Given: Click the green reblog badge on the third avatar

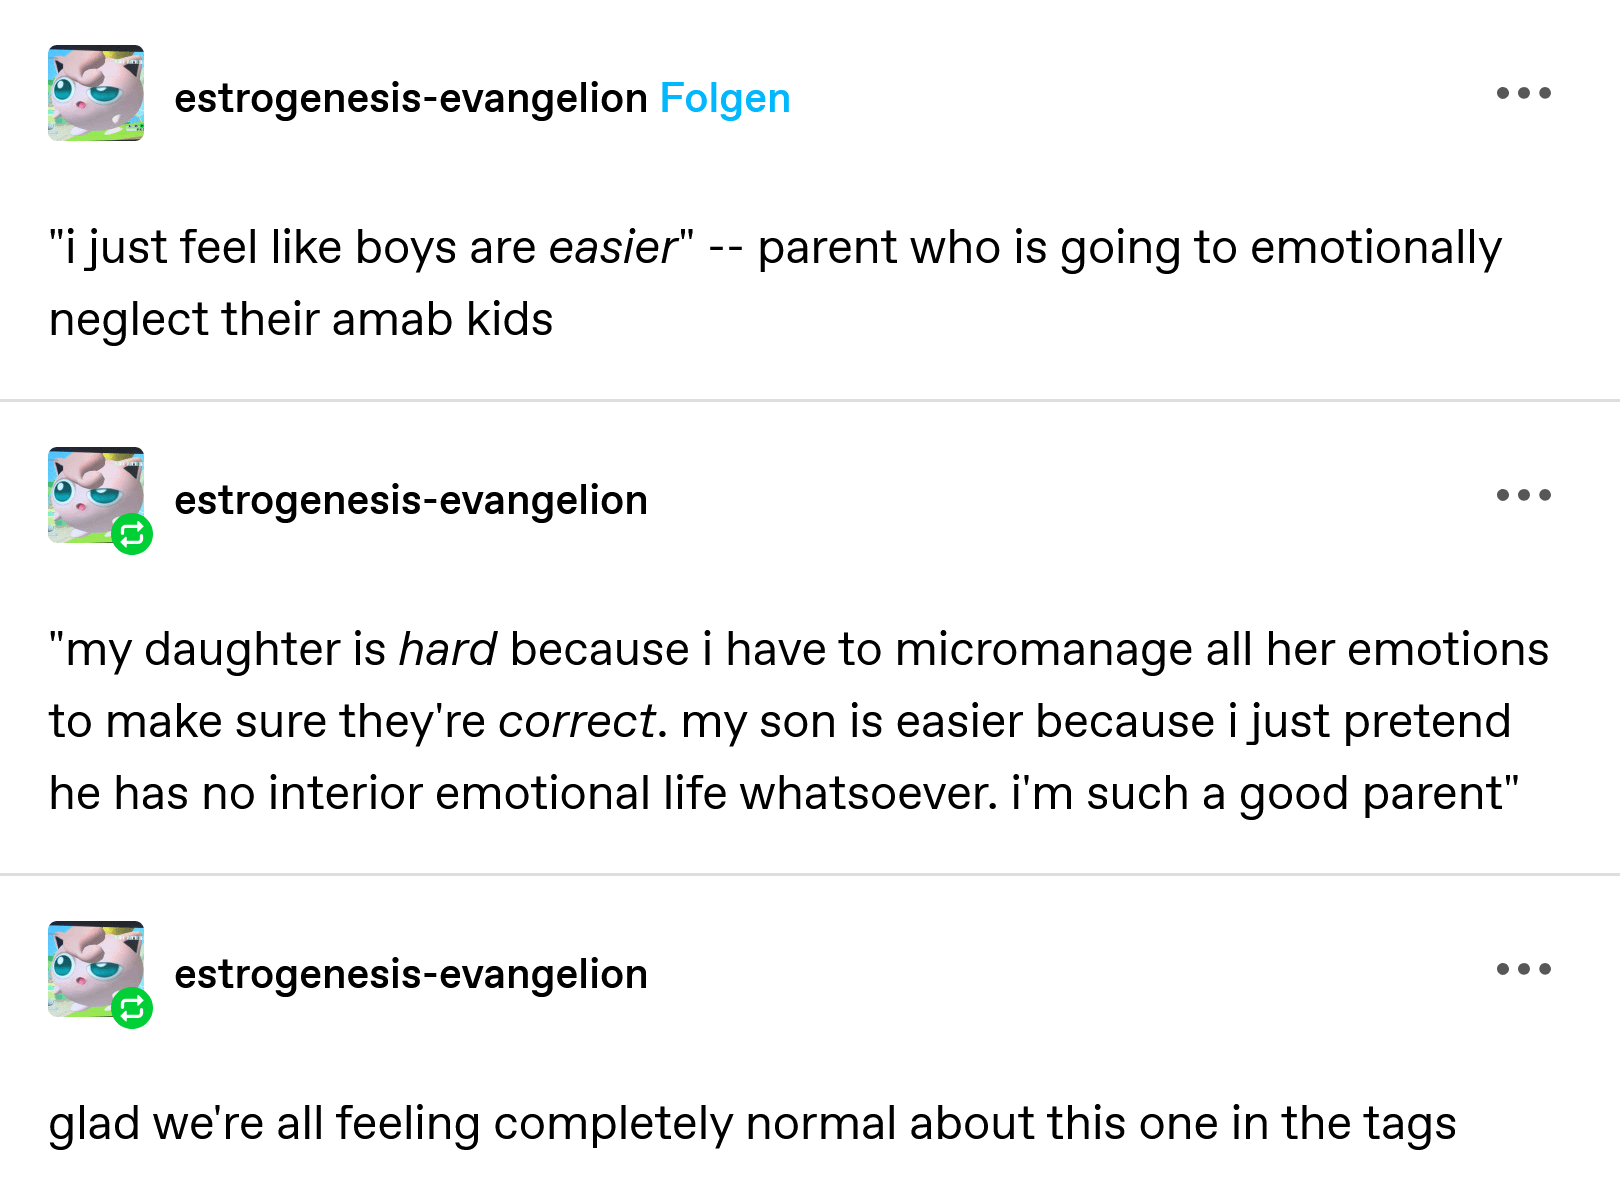Looking at the screenshot, I should pyautogui.click(x=132, y=1008).
